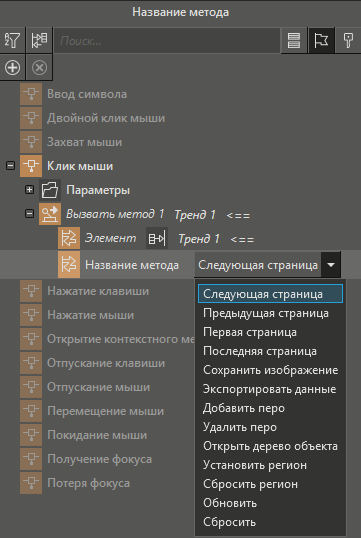Image resolution: width=361 pixels, height=538 pixels.
Task: Choose Открыть дерево объекта option
Action: point(270,446)
